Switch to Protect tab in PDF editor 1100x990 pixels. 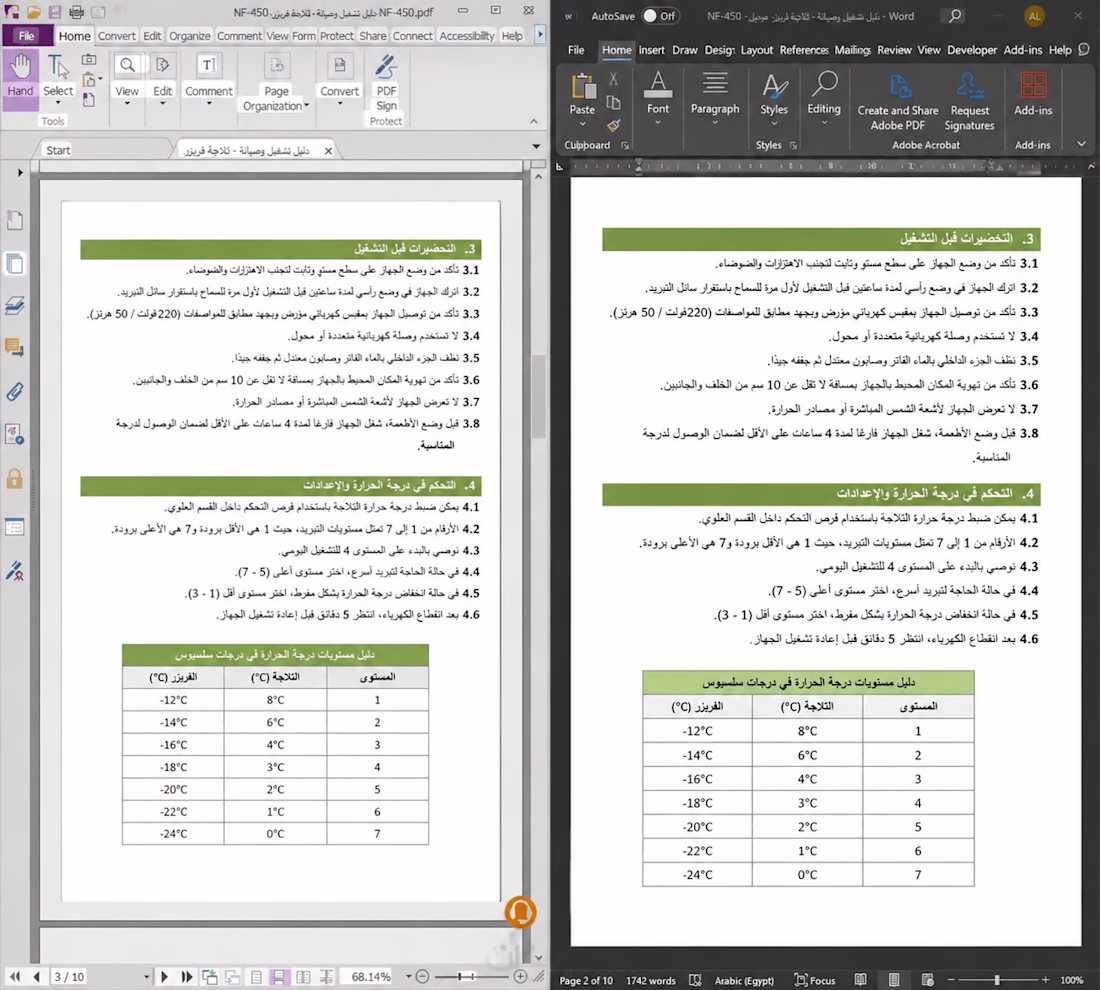337,35
